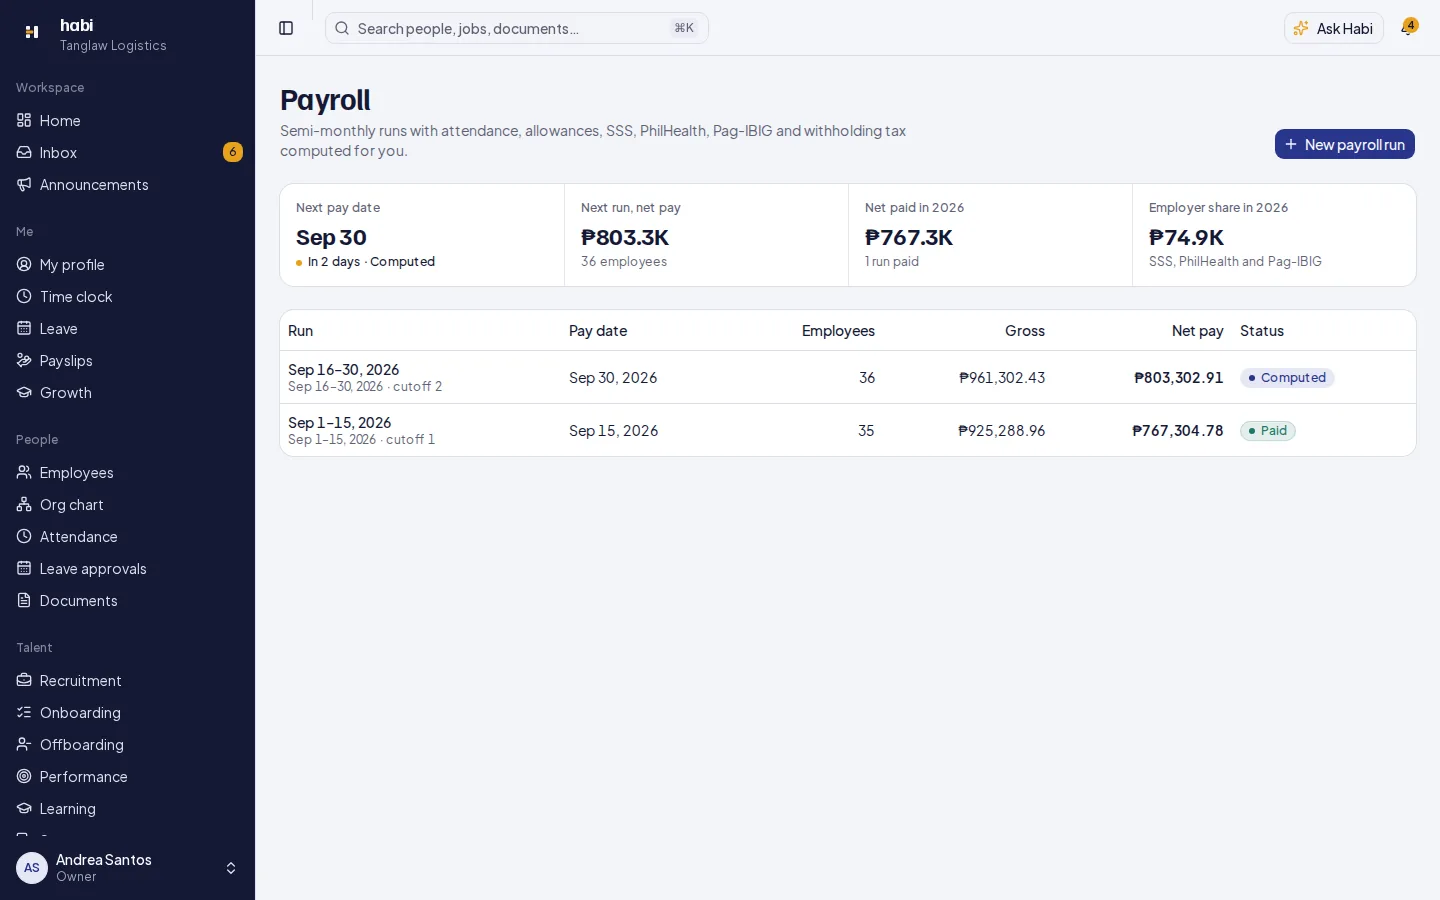Click the Recruitment briefcase icon
The height and width of the screenshot is (900, 1440).
tap(24, 680)
